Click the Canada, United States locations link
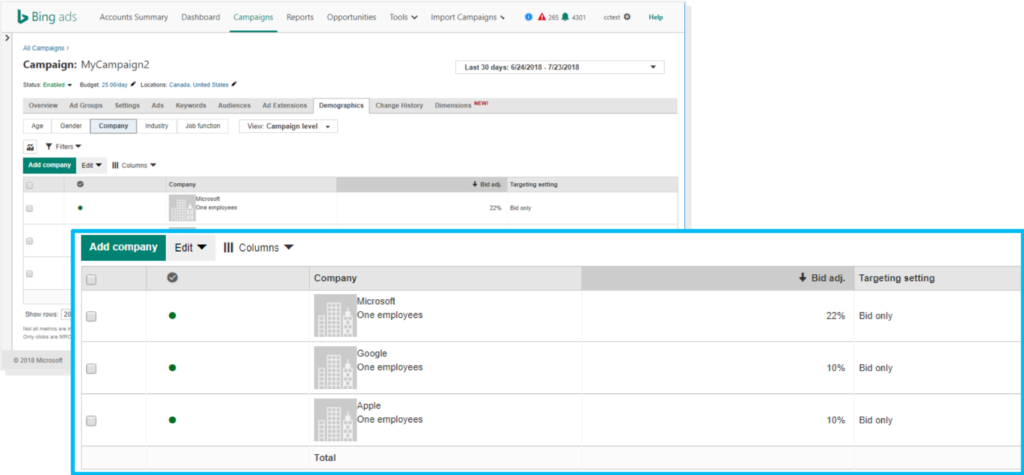Viewport: 1024px width, 475px height. (199, 85)
